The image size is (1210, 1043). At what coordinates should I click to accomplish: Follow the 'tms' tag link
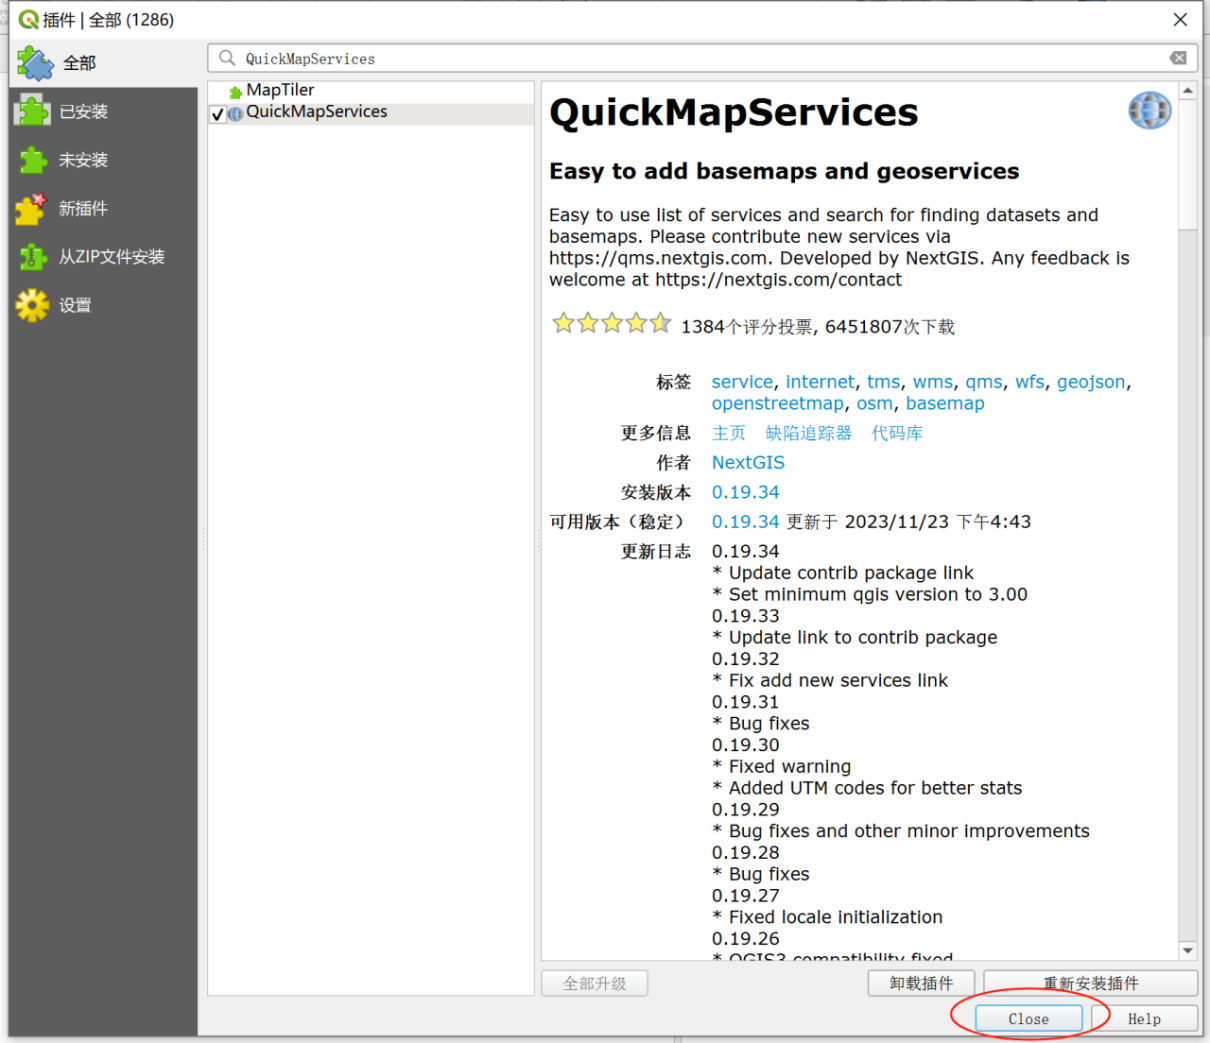883,382
